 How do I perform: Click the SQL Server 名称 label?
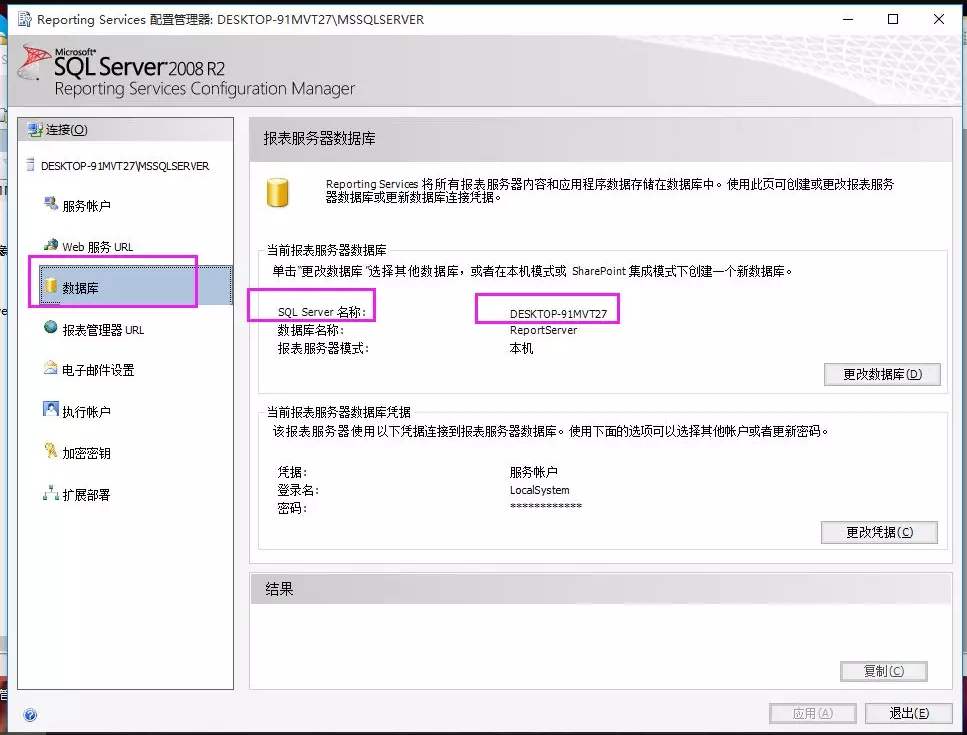coord(322,312)
